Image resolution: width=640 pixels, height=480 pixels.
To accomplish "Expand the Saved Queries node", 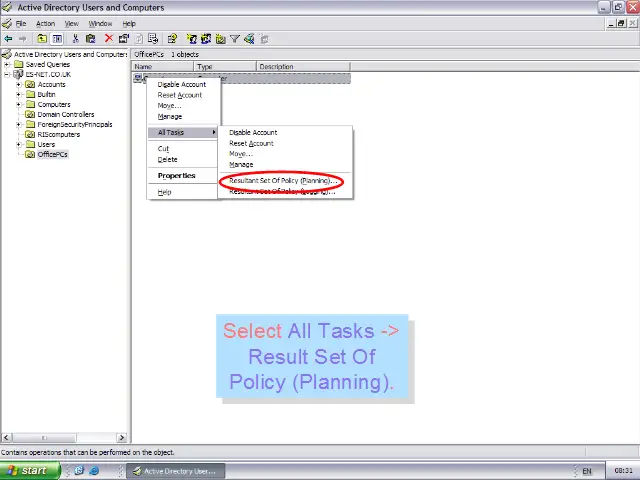I will (7, 64).
